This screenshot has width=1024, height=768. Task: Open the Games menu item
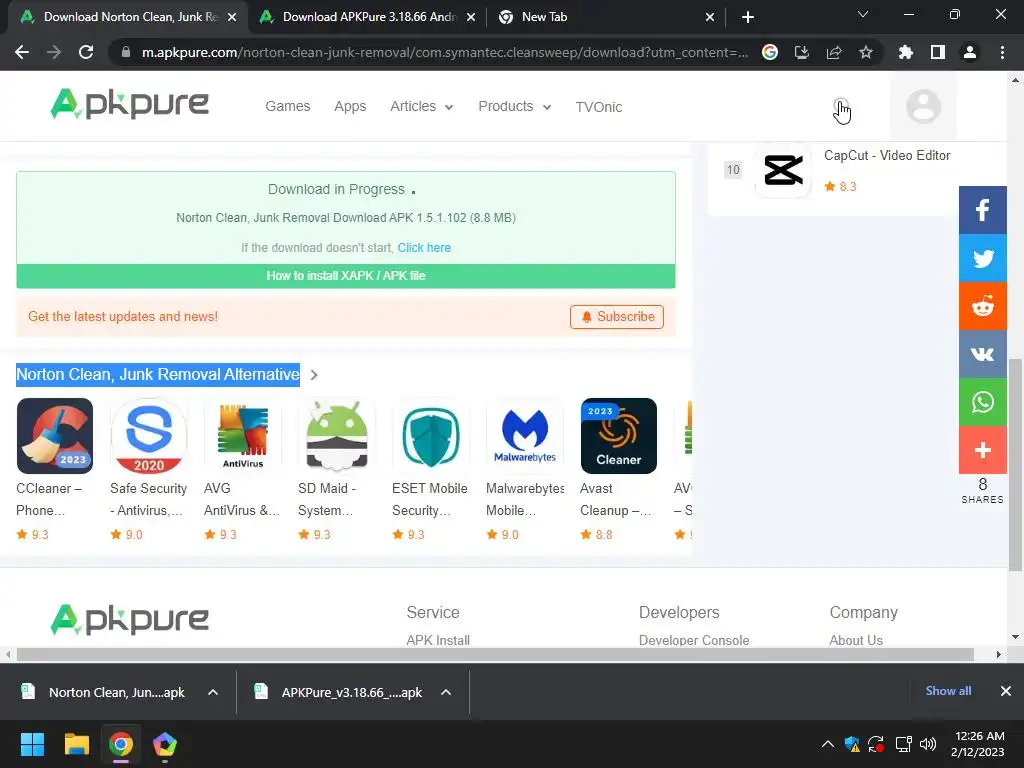[x=287, y=106]
